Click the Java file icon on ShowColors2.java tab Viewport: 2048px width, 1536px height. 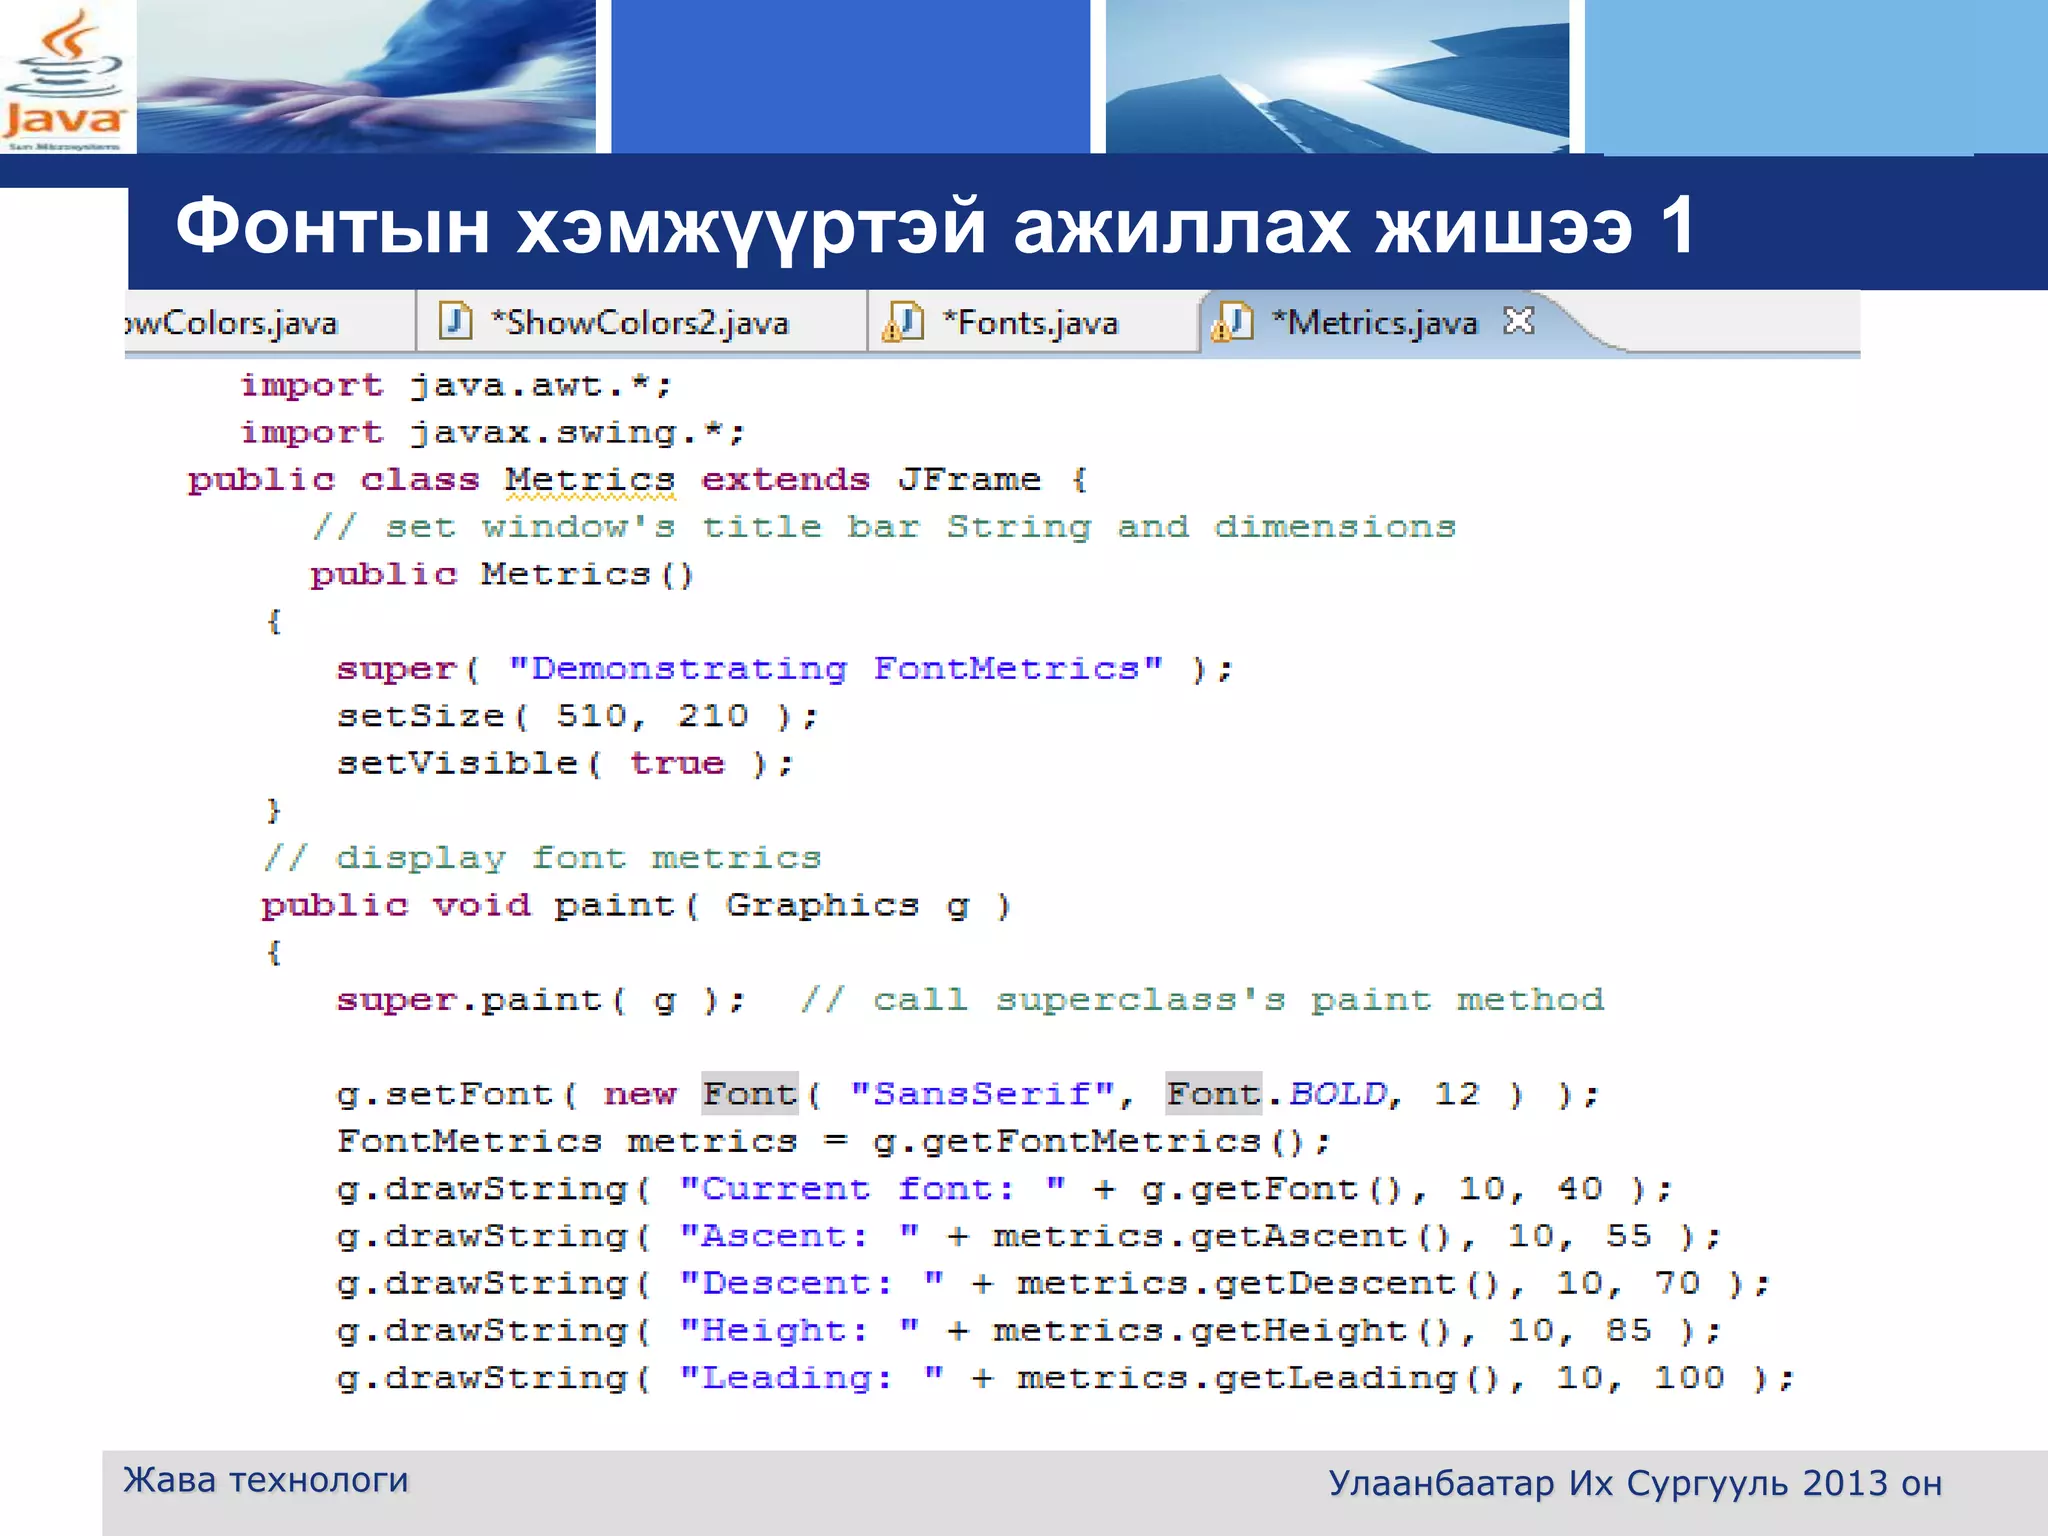pyautogui.click(x=456, y=322)
